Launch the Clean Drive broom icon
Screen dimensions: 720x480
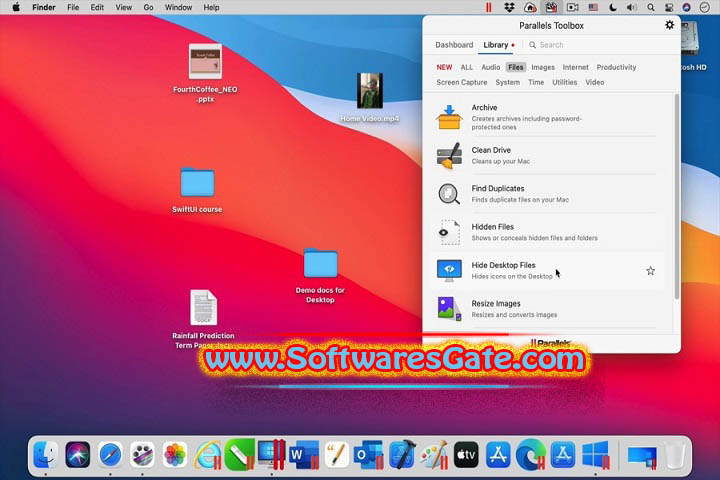click(449, 155)
